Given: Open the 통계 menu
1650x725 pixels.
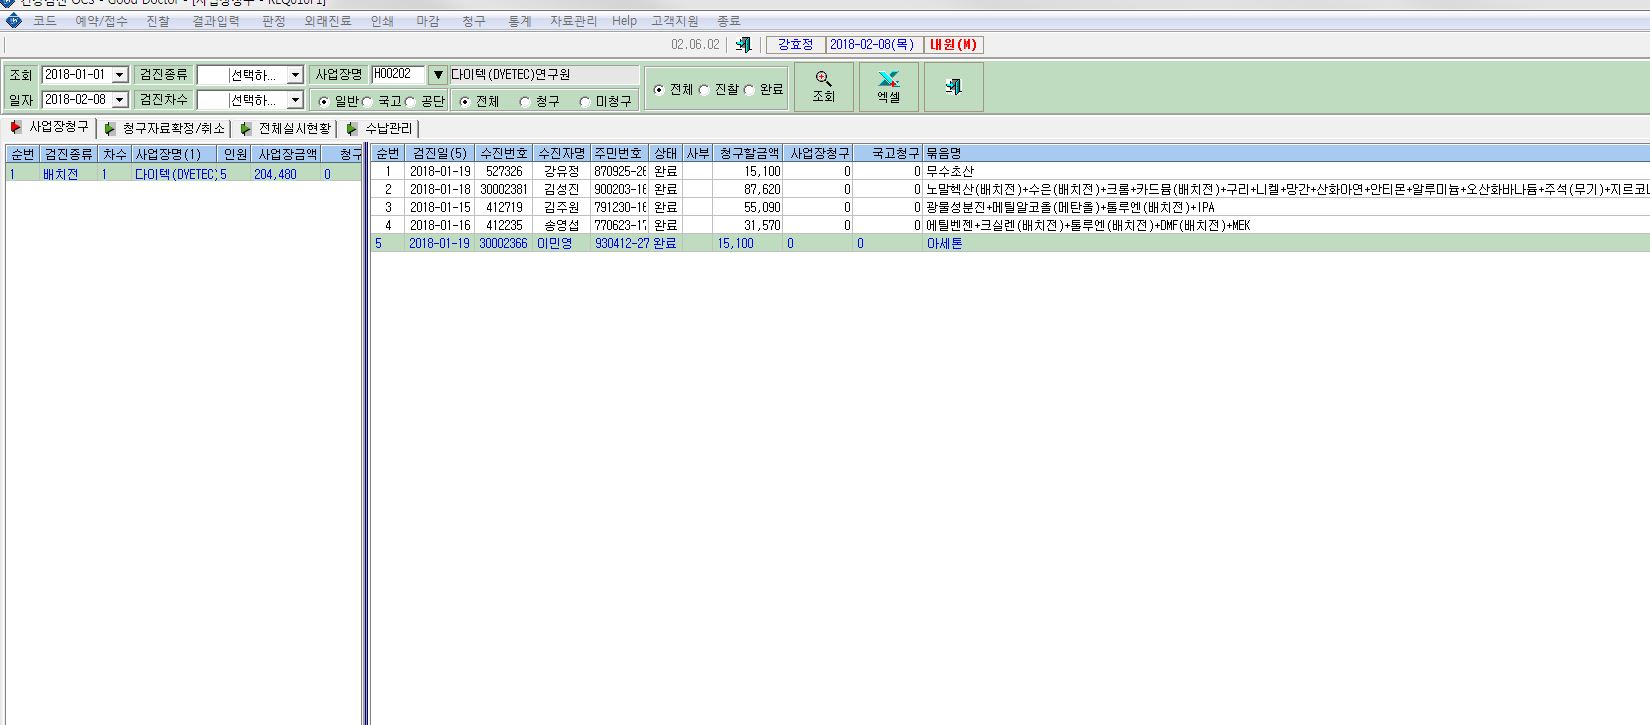Looking at the screenshot, I should [x=520, y=21].
